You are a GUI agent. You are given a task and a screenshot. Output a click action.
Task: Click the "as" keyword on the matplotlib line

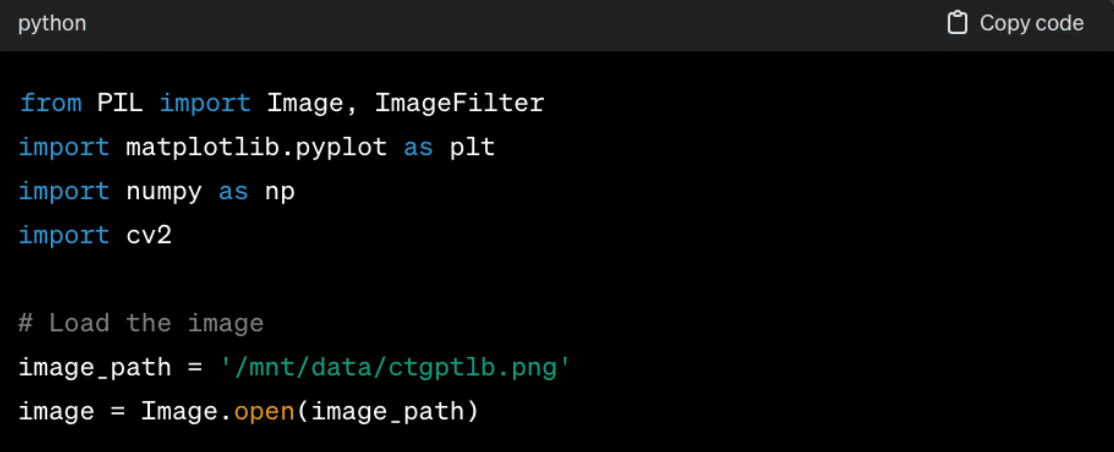pos(418,147)
